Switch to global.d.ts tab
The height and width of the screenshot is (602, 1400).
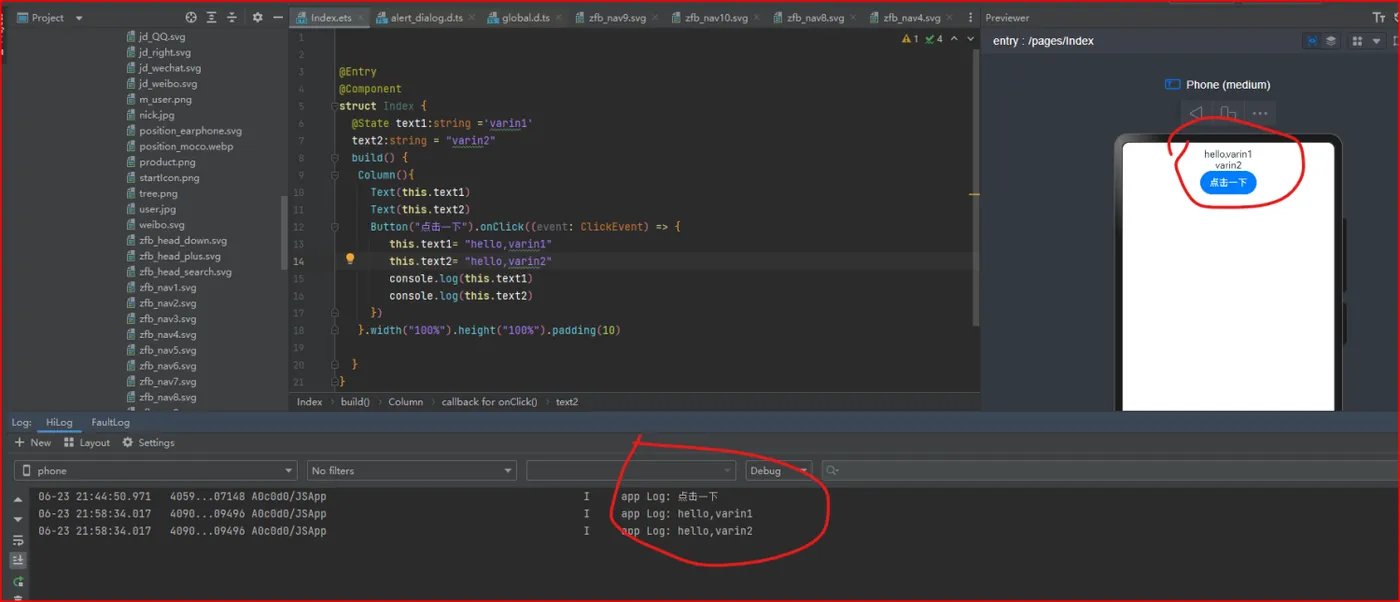(527, 18)
